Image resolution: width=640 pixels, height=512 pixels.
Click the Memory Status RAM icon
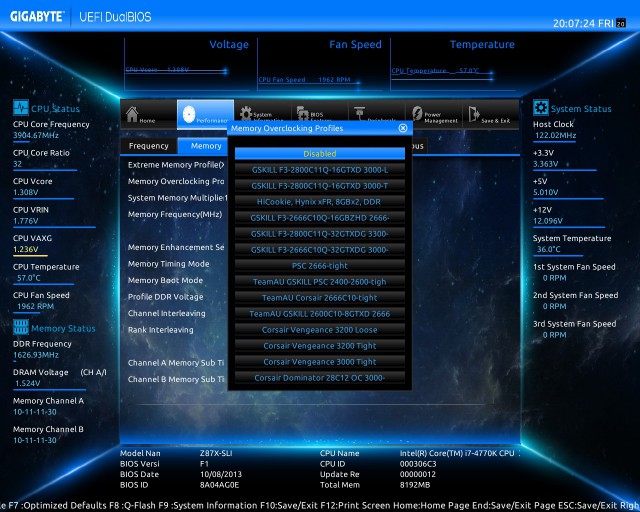[20, 327]
